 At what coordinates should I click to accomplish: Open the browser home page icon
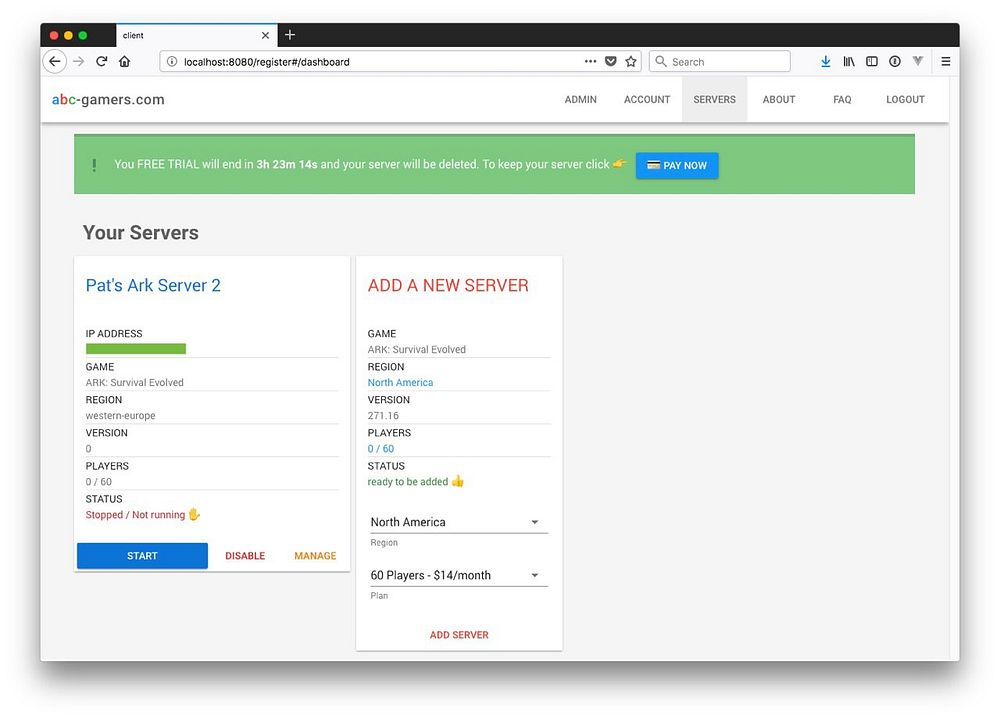124,62
